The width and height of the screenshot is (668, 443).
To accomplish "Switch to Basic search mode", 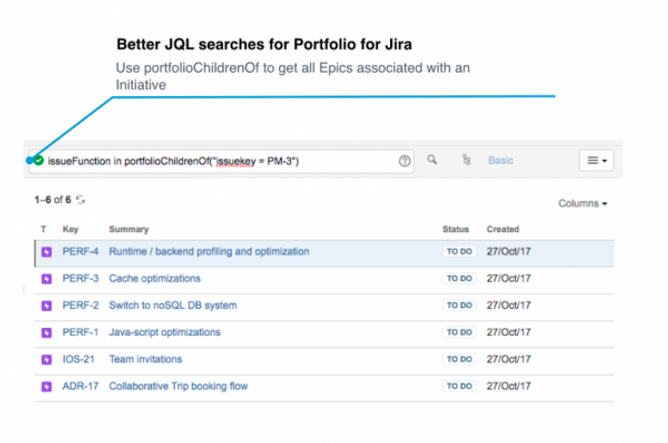I will pyautogui.click(x=501, y=160).
